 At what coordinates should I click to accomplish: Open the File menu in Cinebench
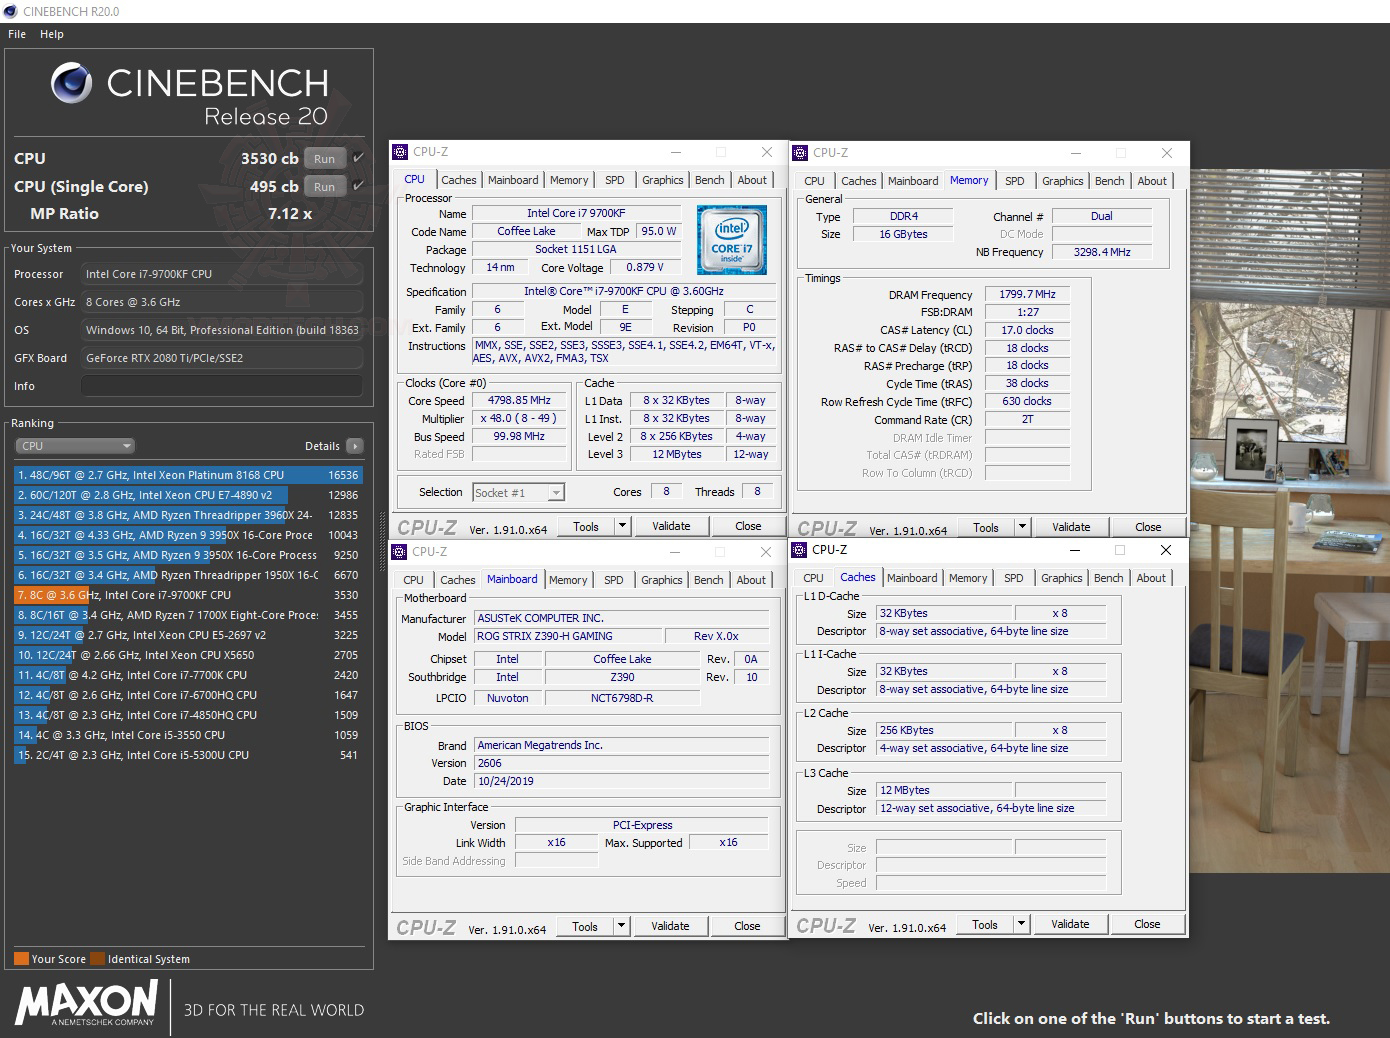click(x=17, y=34)
